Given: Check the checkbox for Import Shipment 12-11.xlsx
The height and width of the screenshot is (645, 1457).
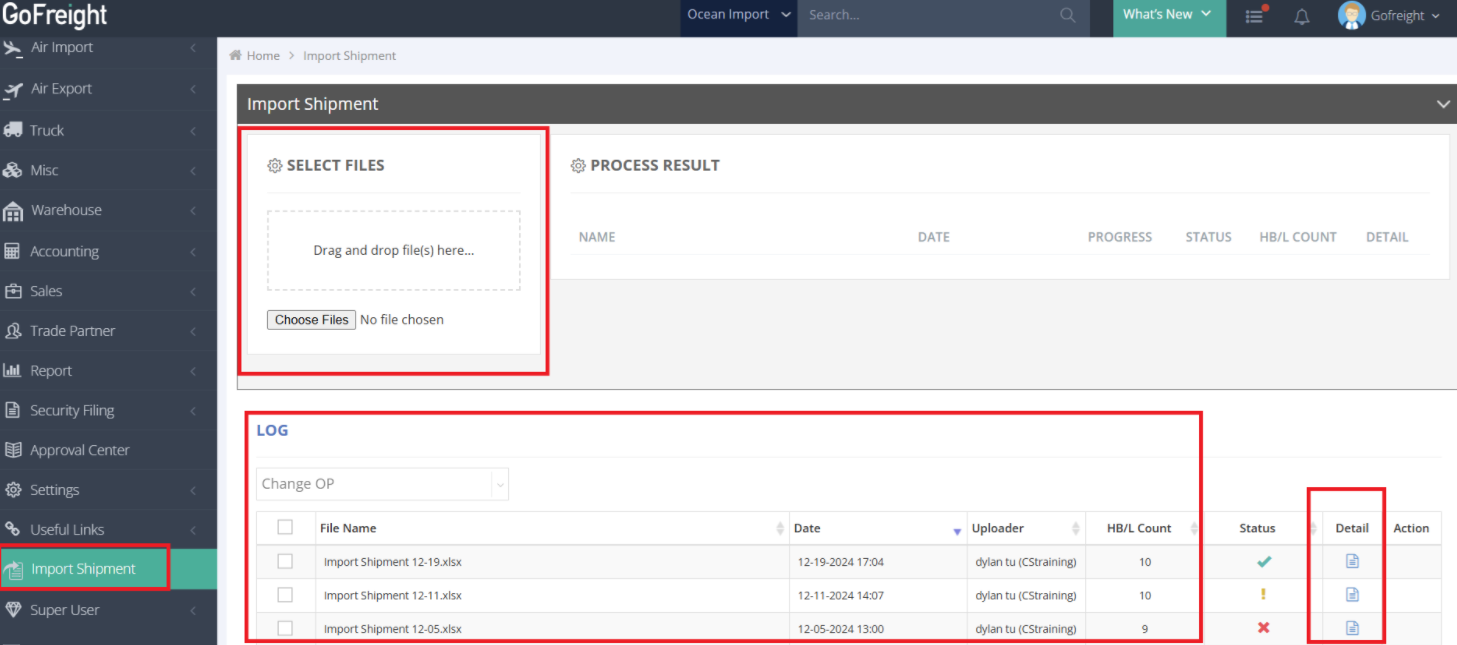Looking at the screenshot, I should coord(285,595).
